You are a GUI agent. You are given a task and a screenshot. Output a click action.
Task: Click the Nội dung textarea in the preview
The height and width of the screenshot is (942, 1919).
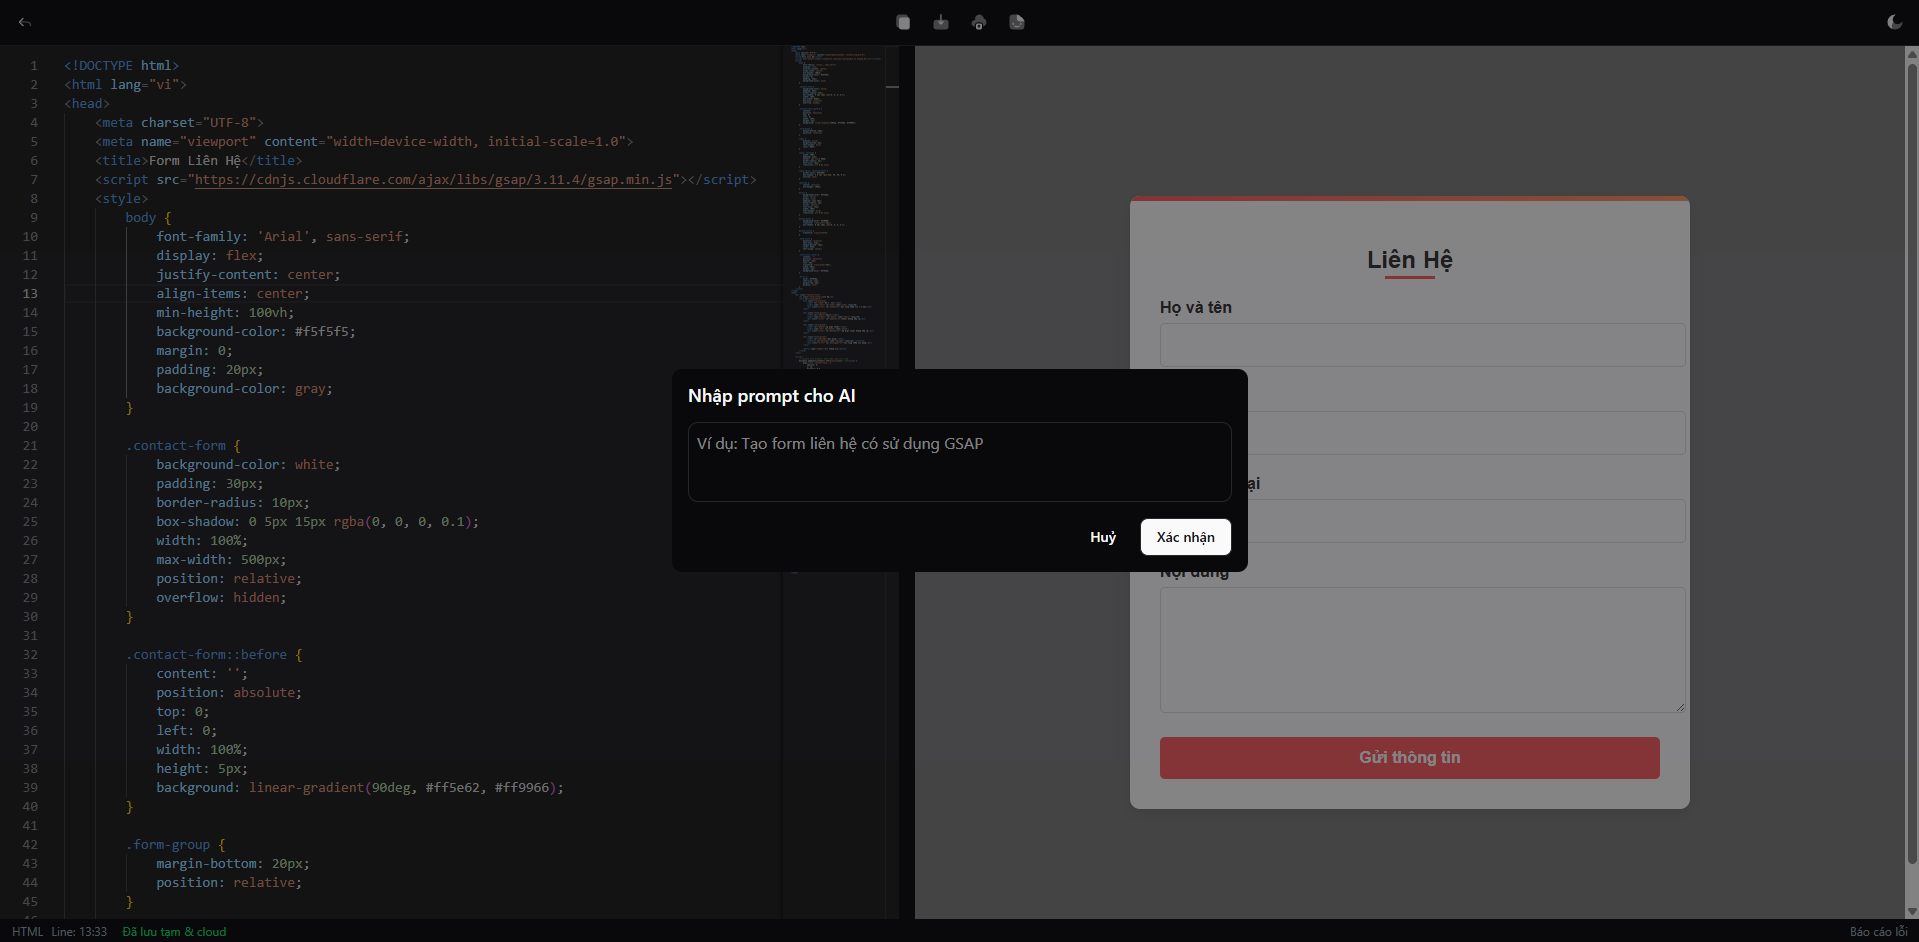[x=1422, y=650]
